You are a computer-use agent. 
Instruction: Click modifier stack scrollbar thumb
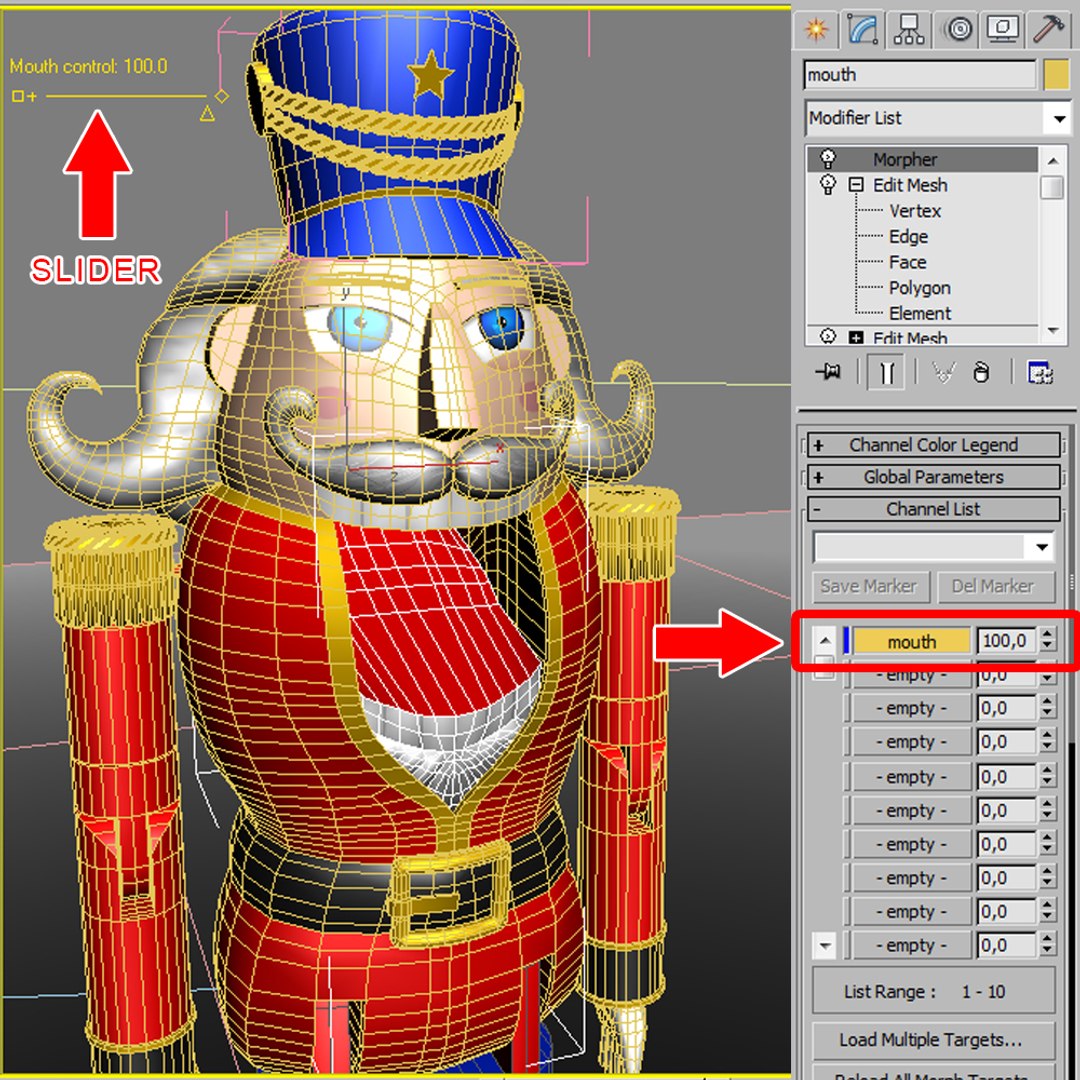[x=1052, y=187]
